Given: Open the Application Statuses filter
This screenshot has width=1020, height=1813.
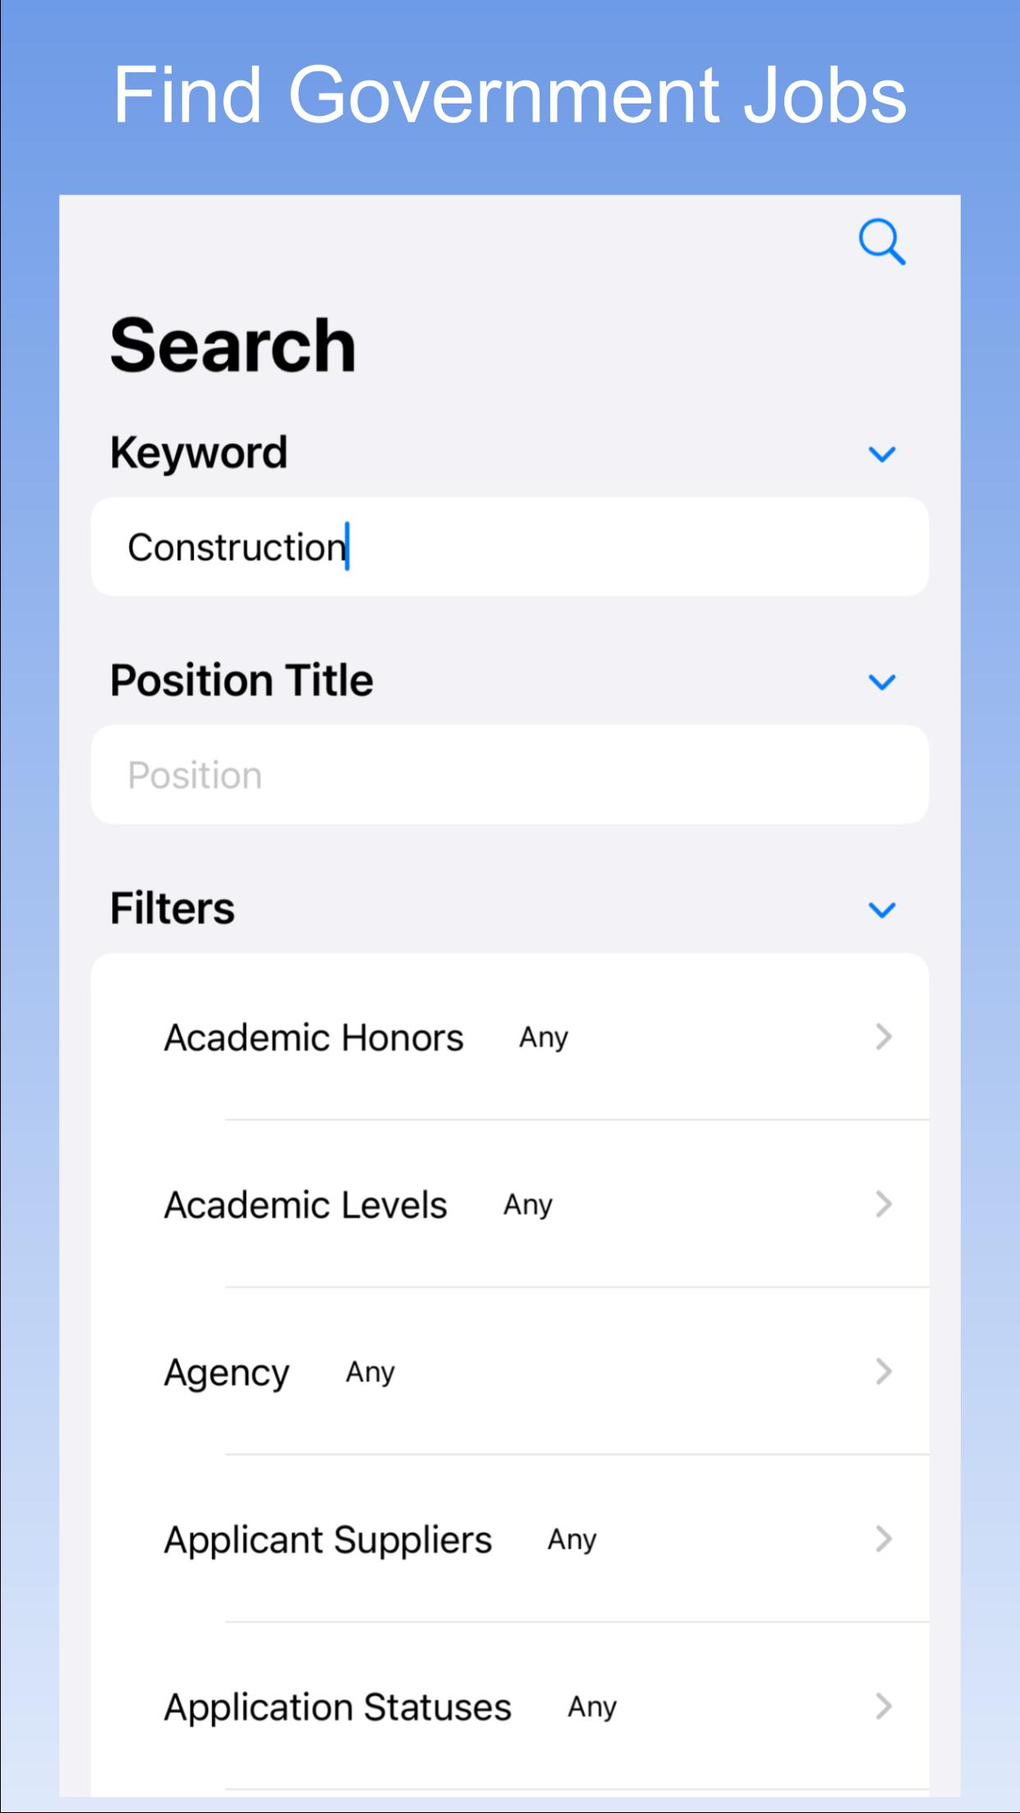Looking at the screenshot, I should click(x=338, y=1707).
